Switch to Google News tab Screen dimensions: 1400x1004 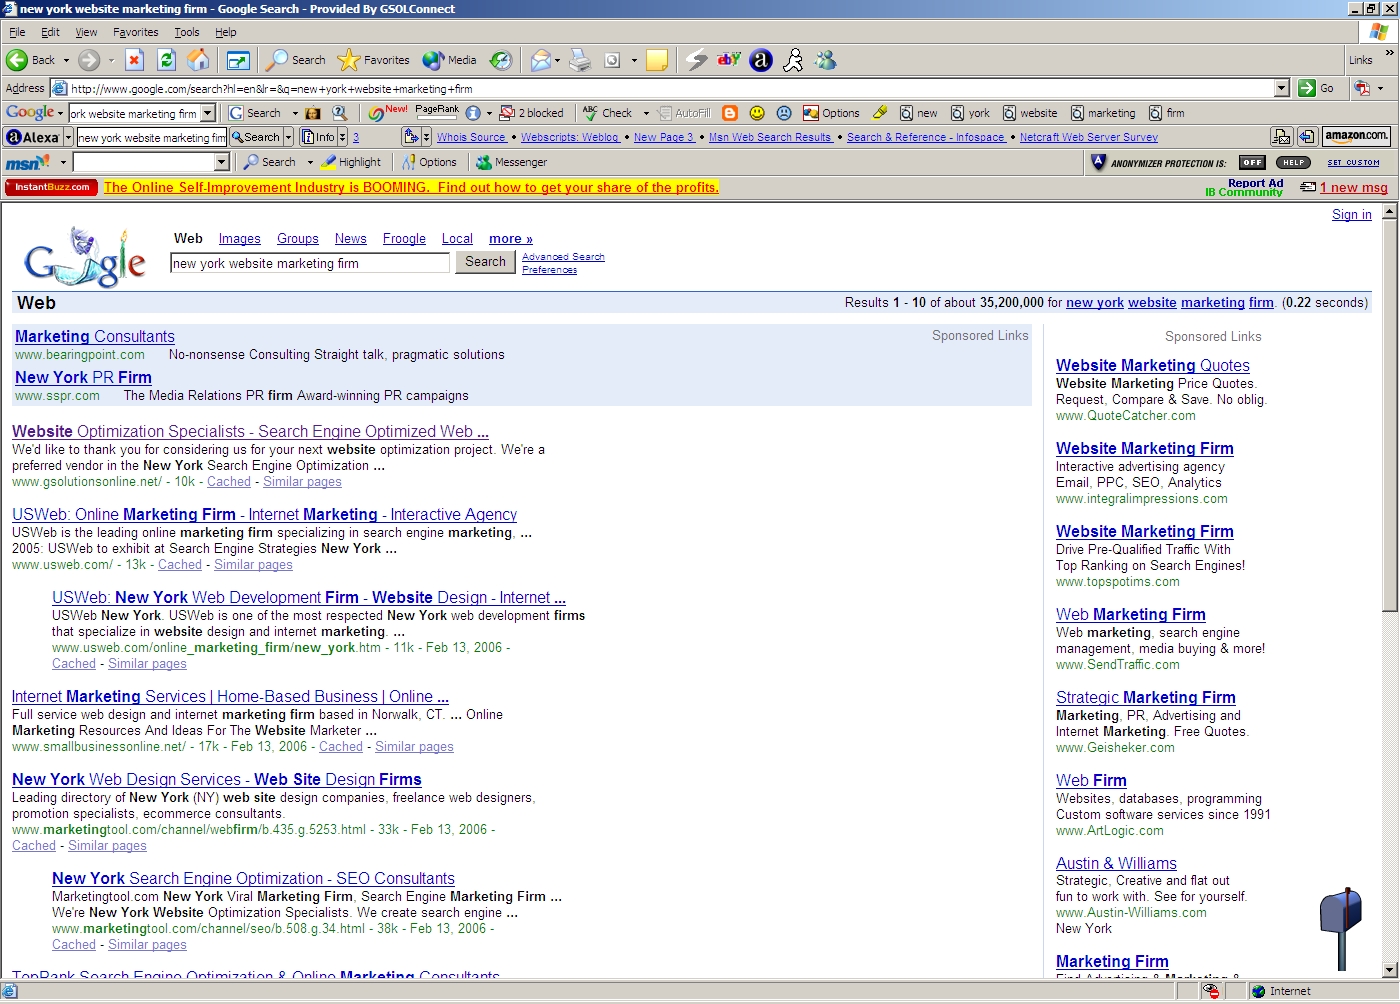351,238
